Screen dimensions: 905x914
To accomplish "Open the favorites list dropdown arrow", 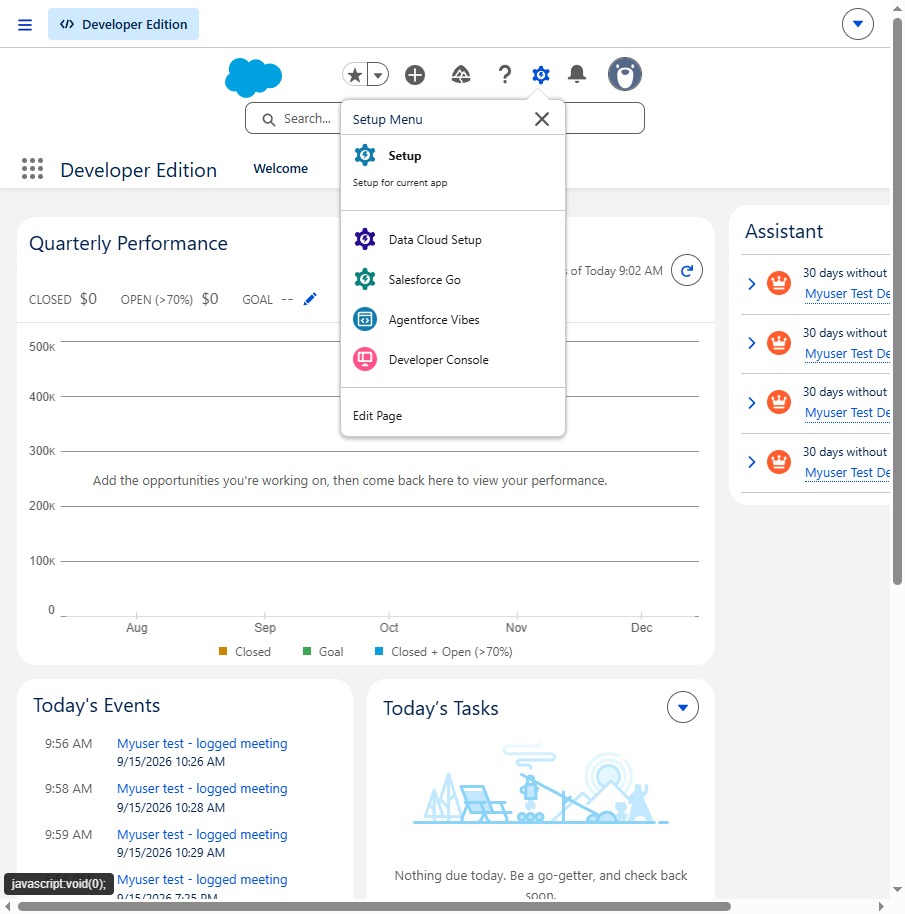I will coord(378,75).
